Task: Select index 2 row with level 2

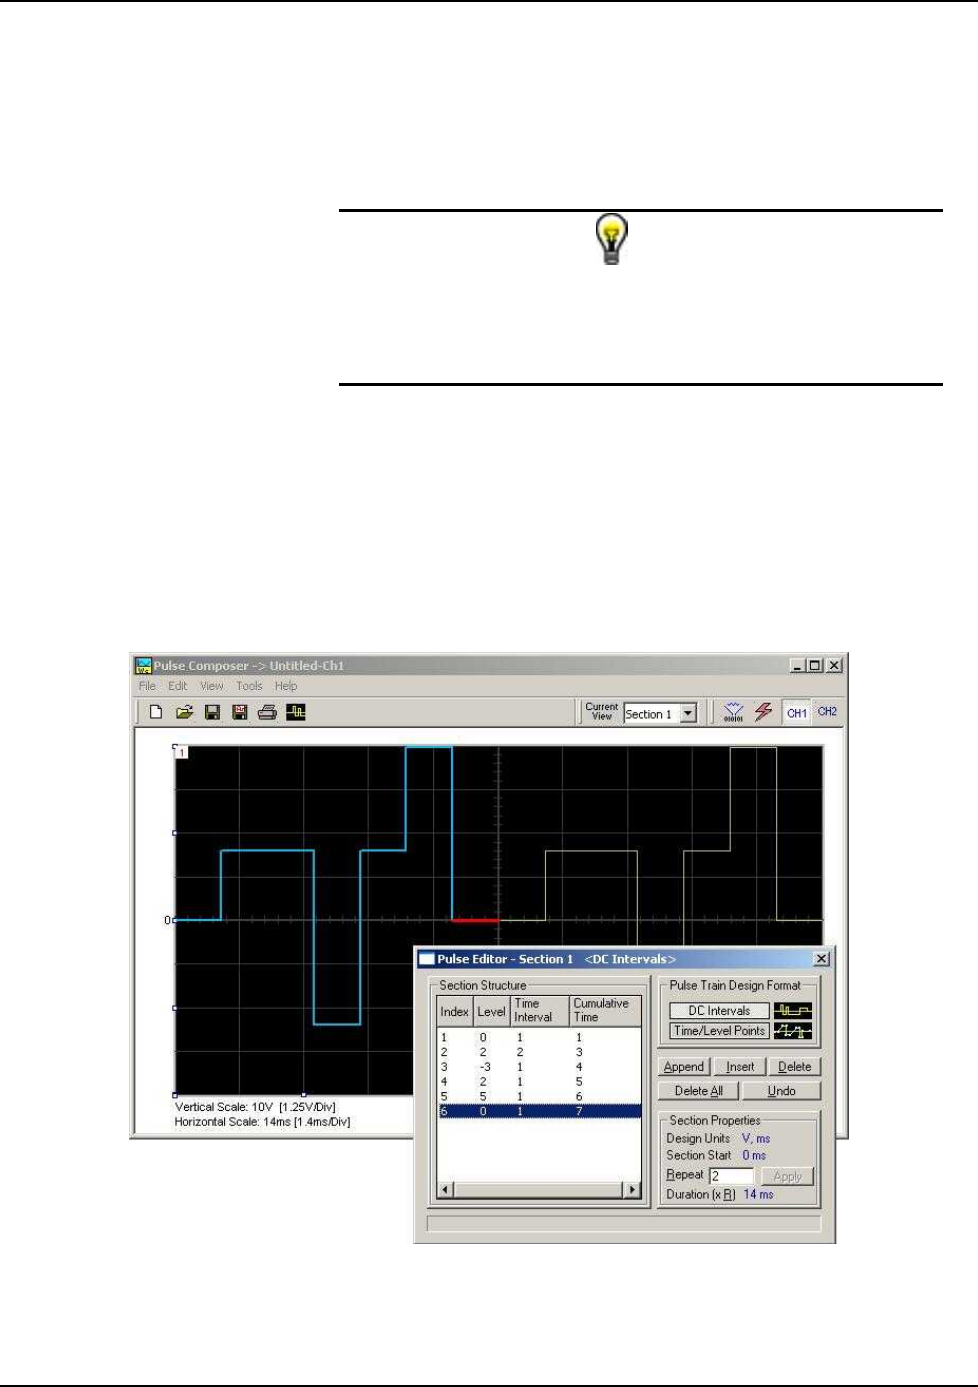Action: click(x=539, y=1052)
